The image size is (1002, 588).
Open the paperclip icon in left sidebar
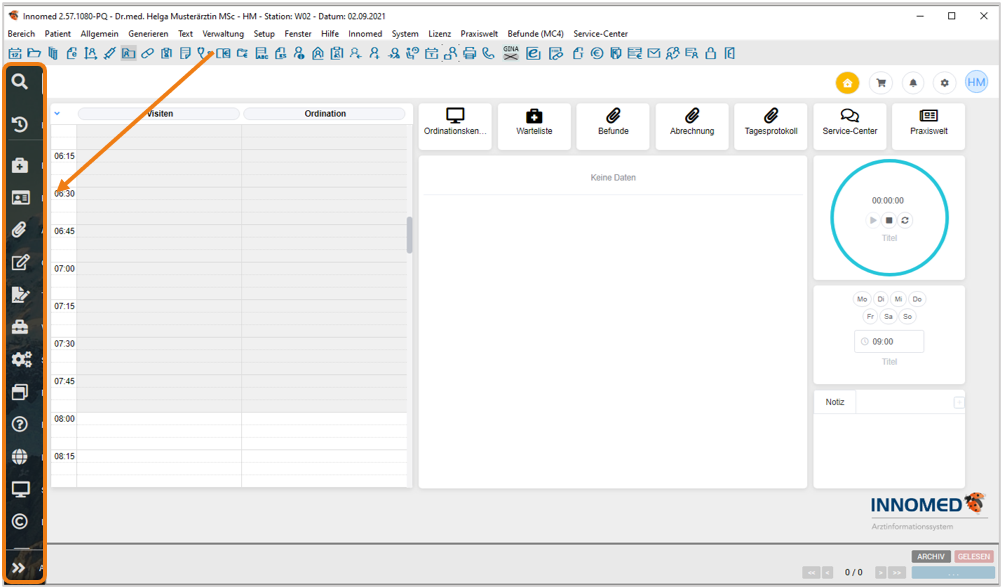pyautogui.click(x=20, y=229)
